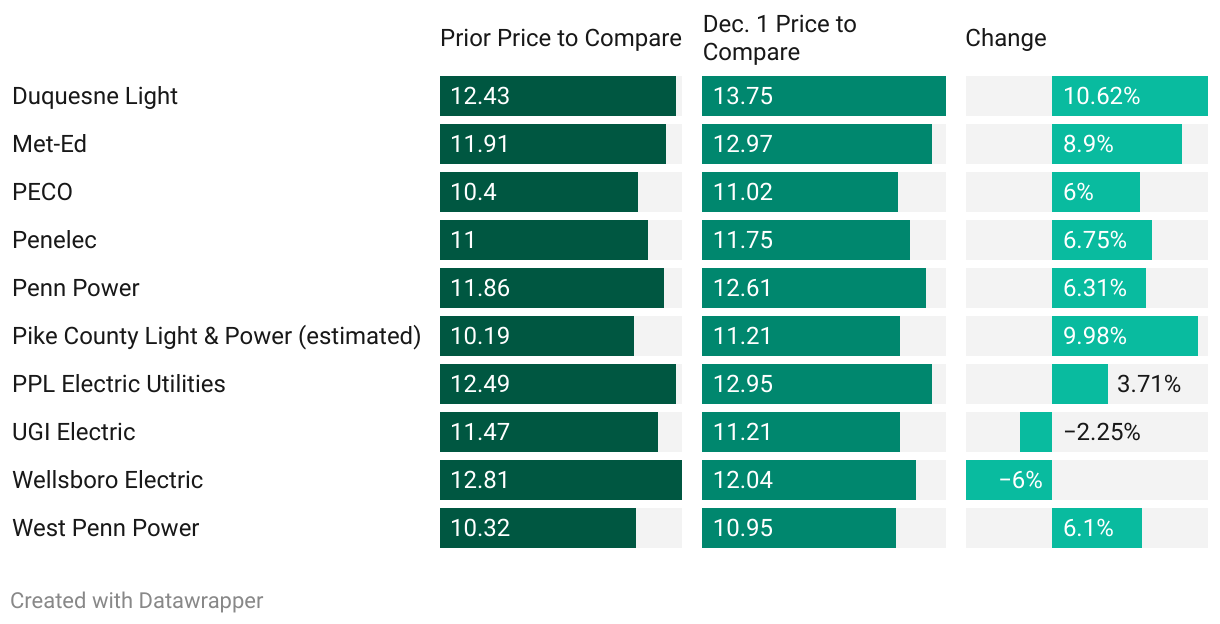1220x624 pixels.
Task: Select Wellsboro Electric's −6% change bar
Action: [1008, 480]
